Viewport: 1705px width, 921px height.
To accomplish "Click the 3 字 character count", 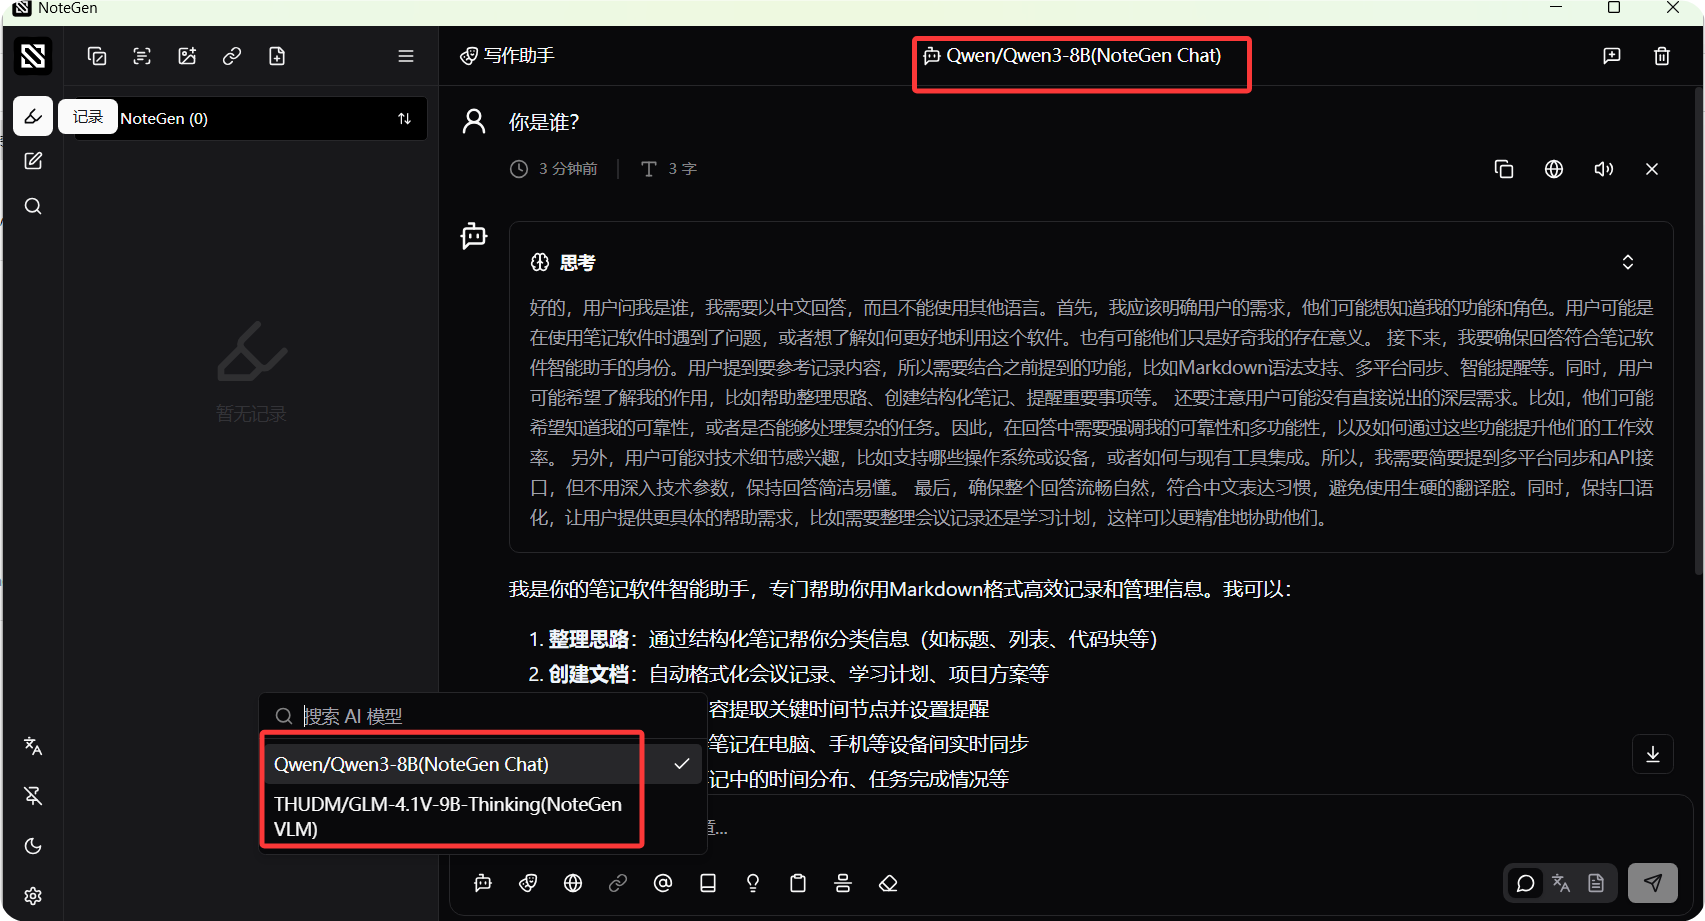I will point(683,169).
